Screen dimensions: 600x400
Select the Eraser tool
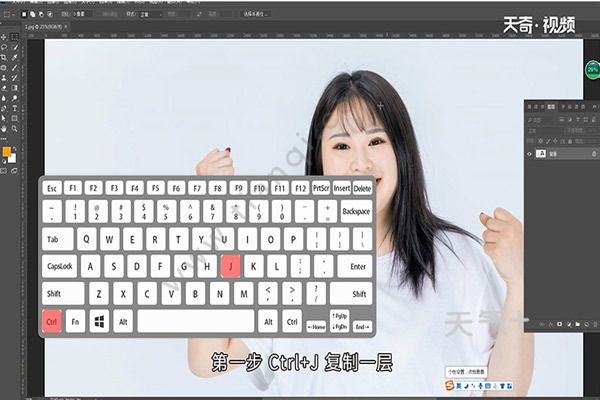coord(4,88)
